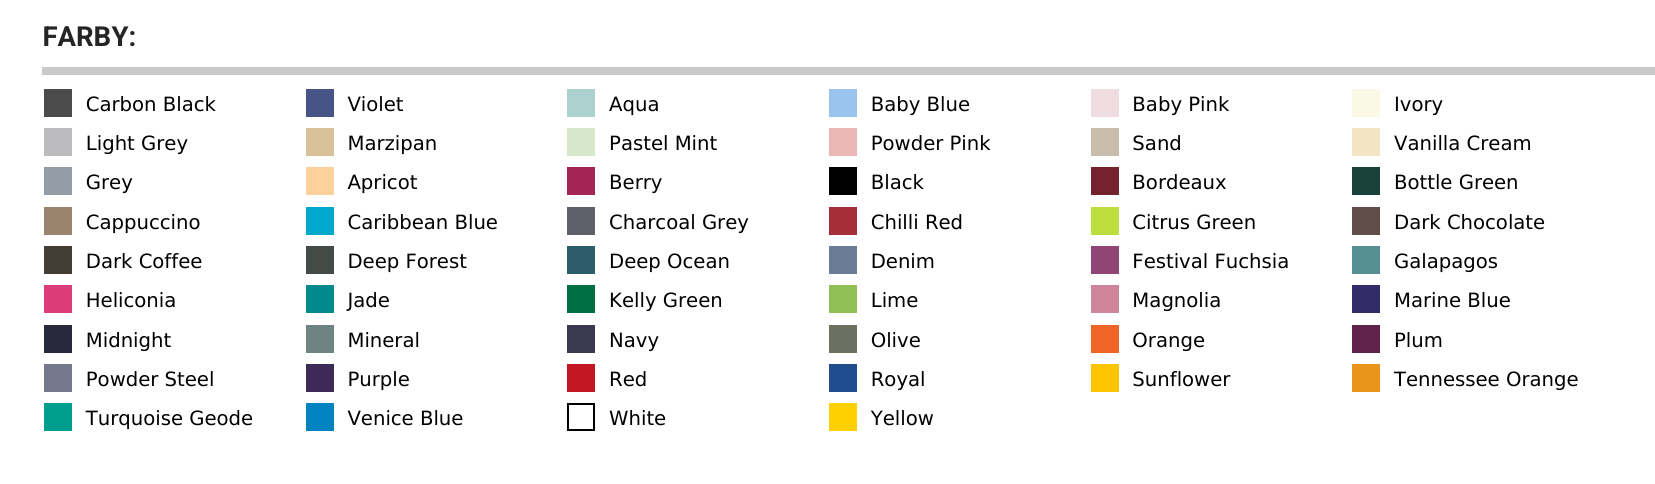The width and height of the screenshot is (1655, 484).
Task: Select the Citrus Green color square
Action: pyautogui.click(x=1105, y=221)
